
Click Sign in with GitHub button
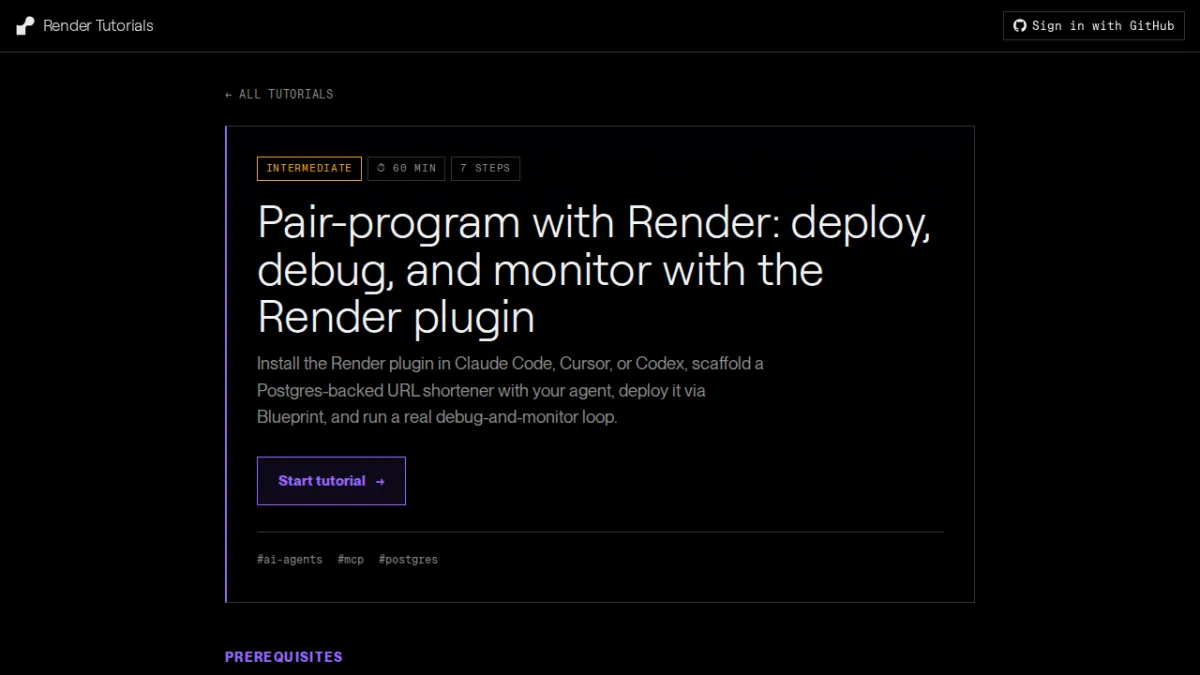pyautogui.click(x=1093, y=26)
